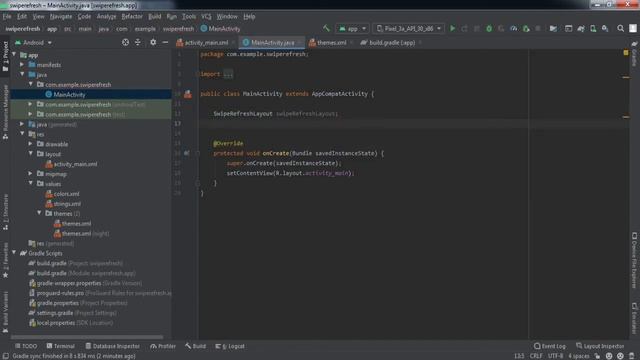The width and height of the screenshot is (640, 360).
Task: Click the Collapse All icon in Project panel
Action: (x=138, y=42)
